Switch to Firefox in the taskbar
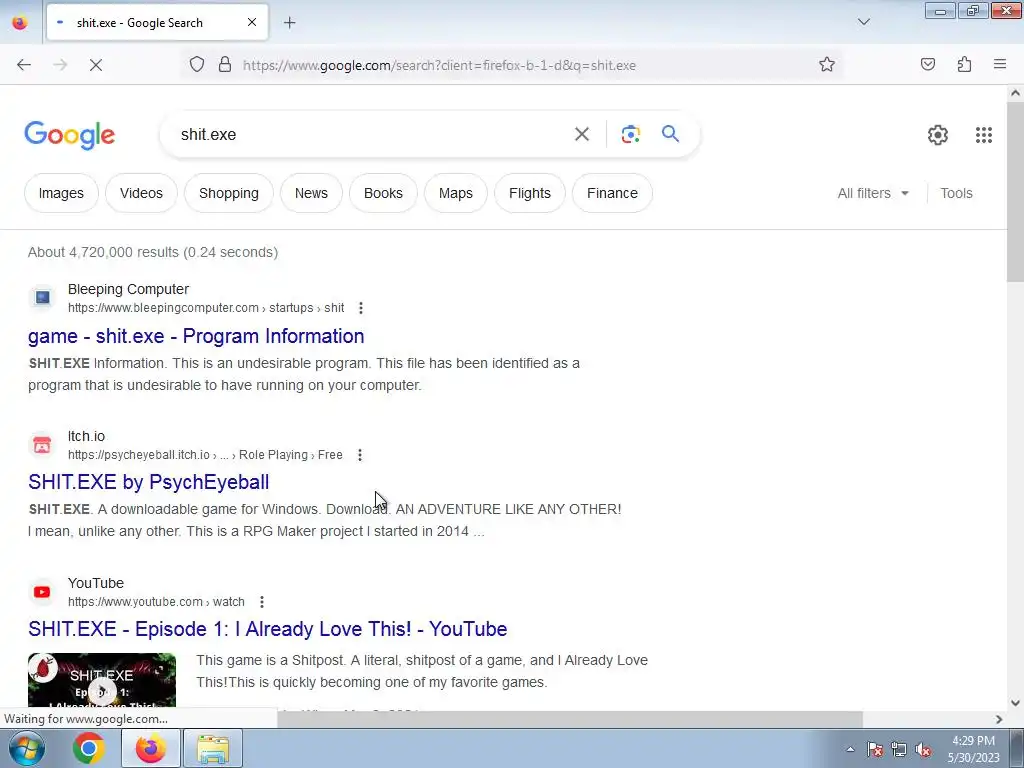The image size is (1024, 768). point(150,748)
